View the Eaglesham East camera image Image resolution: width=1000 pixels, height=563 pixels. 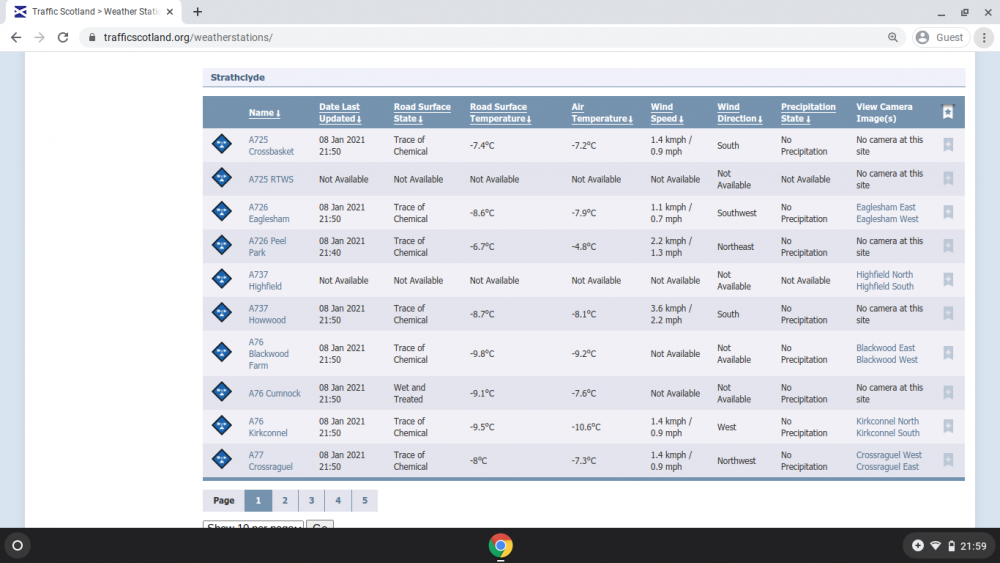click(885, 207)
